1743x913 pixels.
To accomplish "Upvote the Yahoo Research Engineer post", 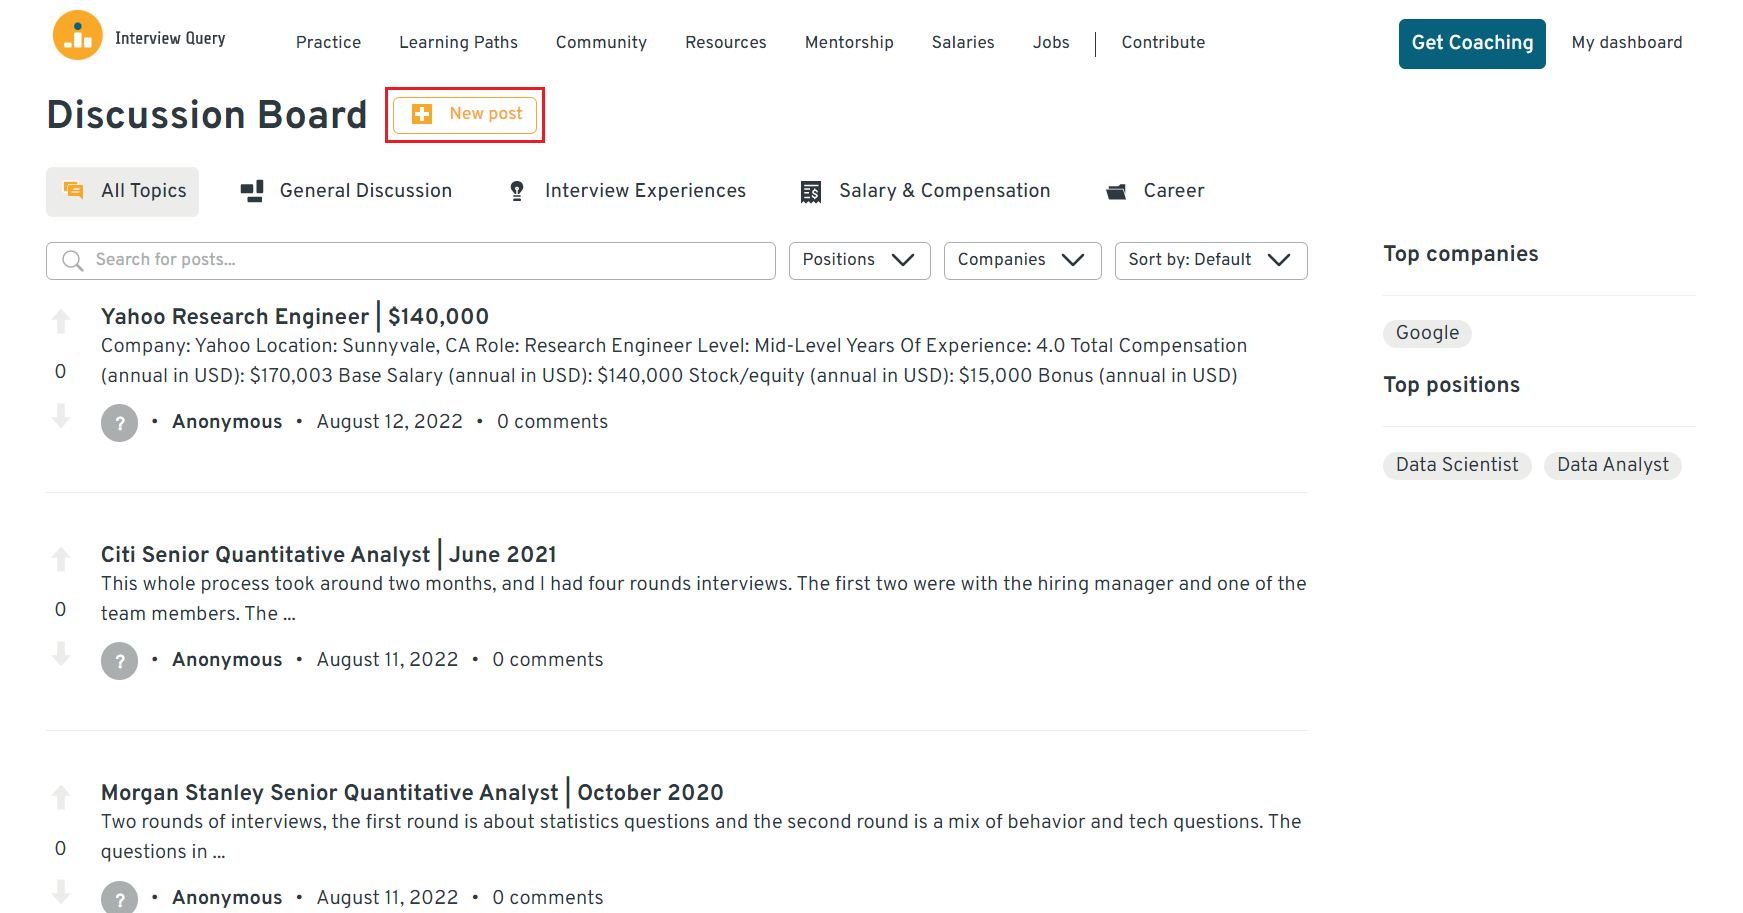I will pyautogui.click(x=61, y=321).
